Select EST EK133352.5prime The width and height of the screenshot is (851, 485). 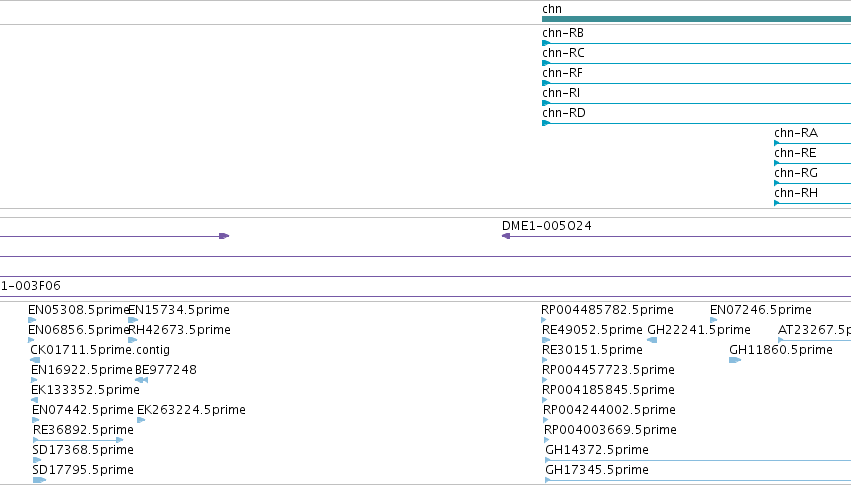pos(85,390)
